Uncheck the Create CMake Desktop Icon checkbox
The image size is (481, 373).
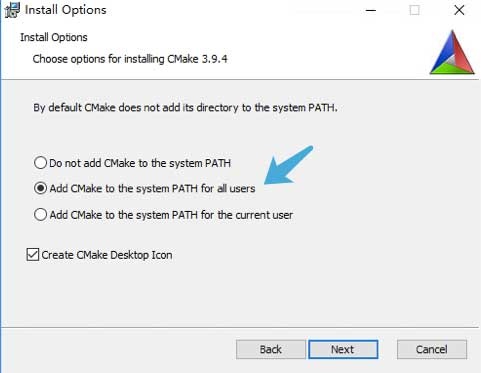(33, 255)
